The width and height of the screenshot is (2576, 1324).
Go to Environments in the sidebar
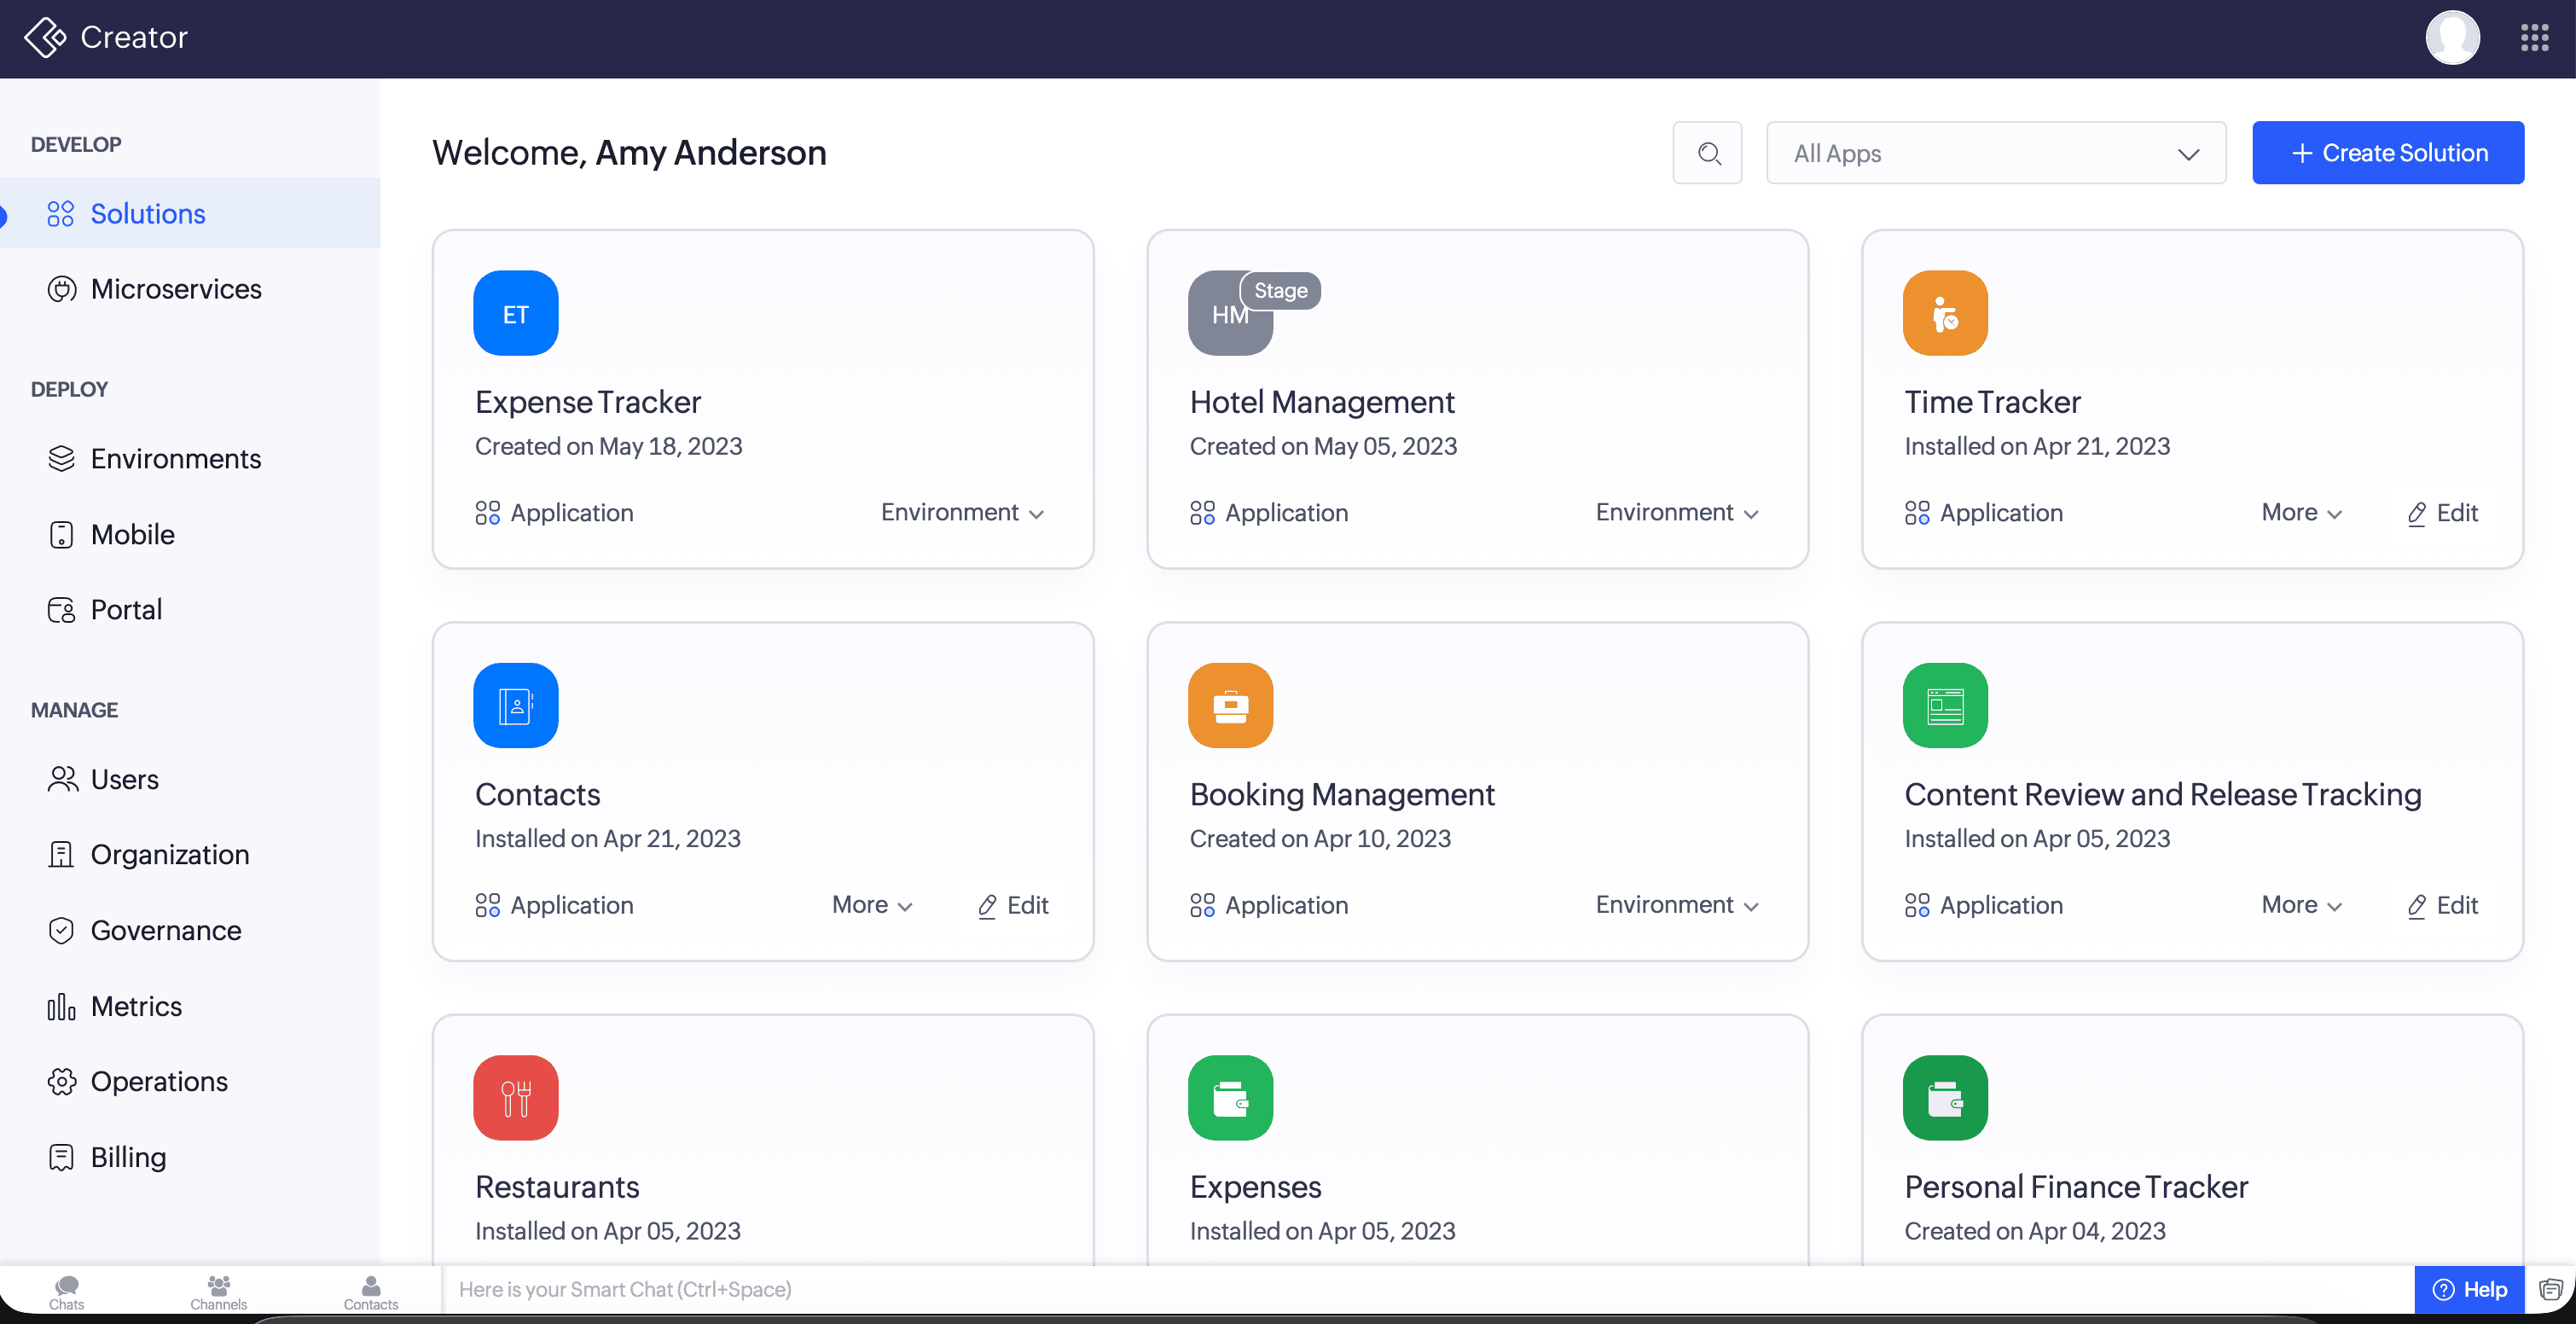(175, 458)
